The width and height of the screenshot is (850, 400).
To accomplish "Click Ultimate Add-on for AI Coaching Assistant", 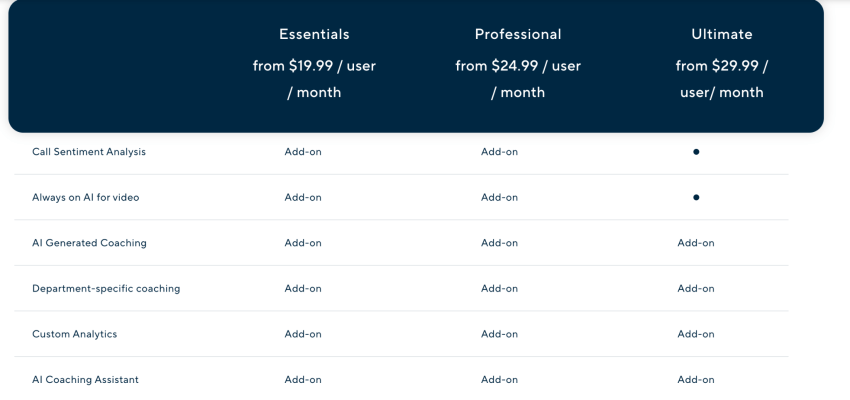I will click(x=696, y=379).
